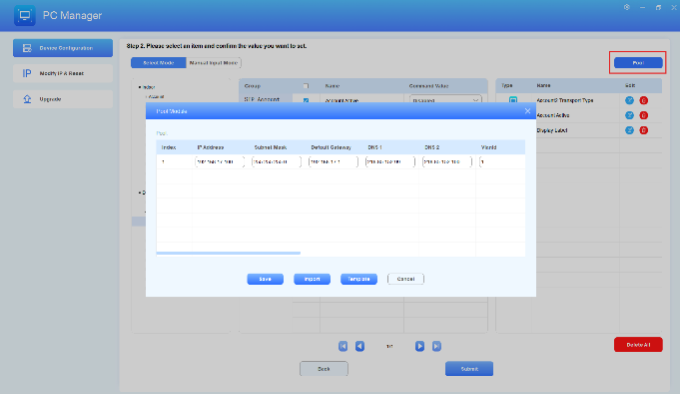
Task: Click the Upgrade arrow sidebar icon
Action: pos(27,99)
